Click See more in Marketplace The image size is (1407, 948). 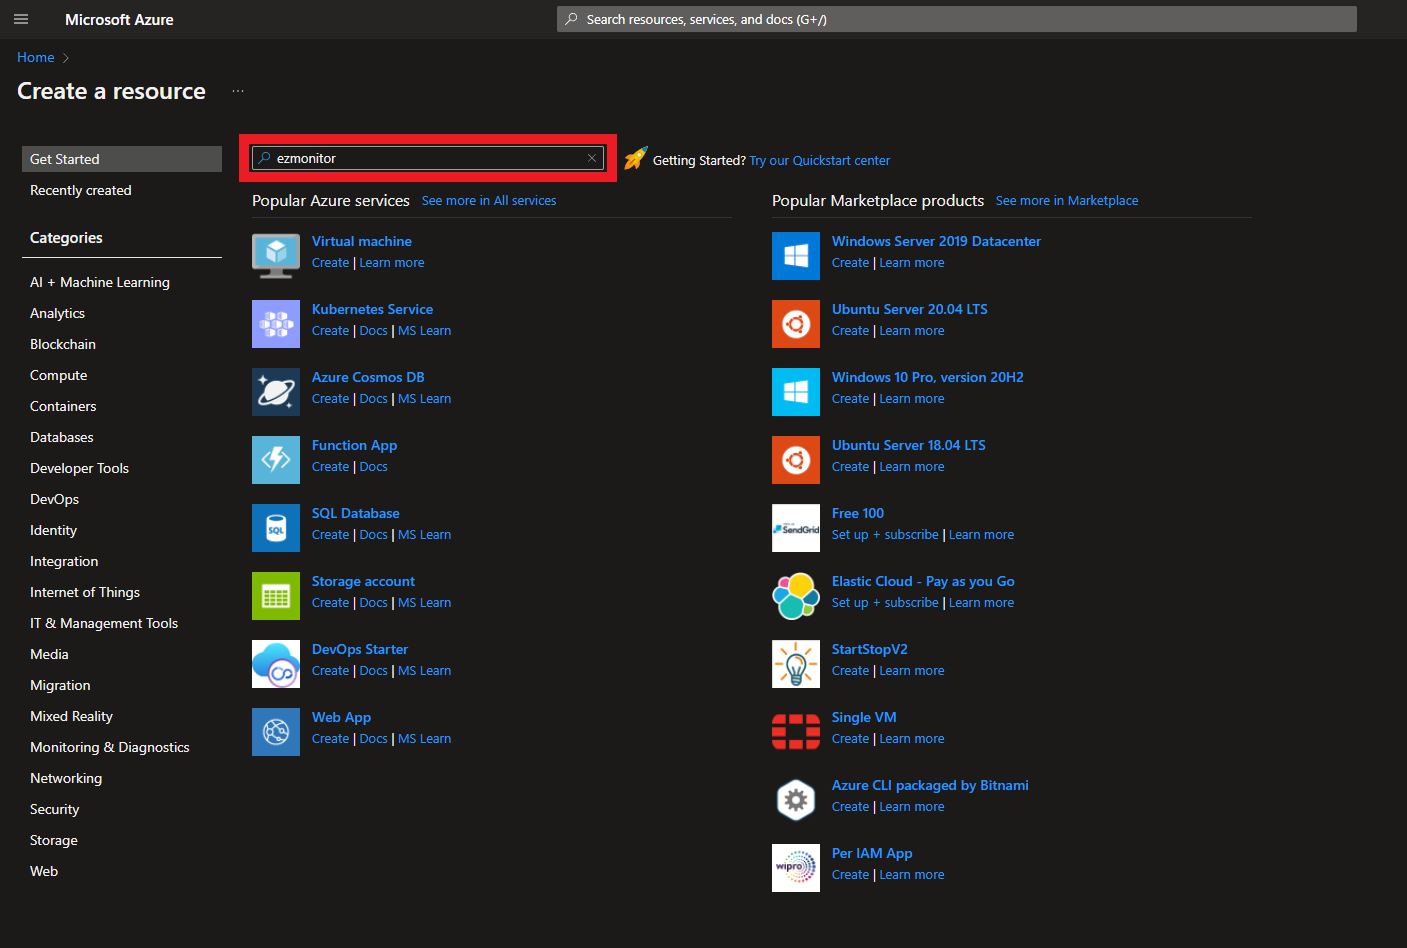(1067, 200)
